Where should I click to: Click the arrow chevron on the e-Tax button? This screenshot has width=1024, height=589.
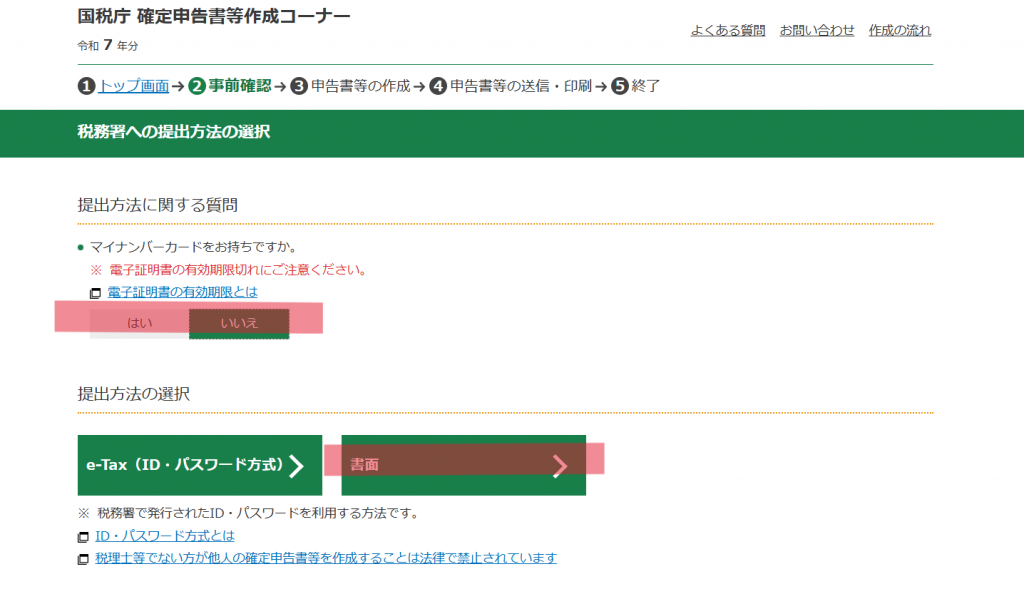(296, 465)
